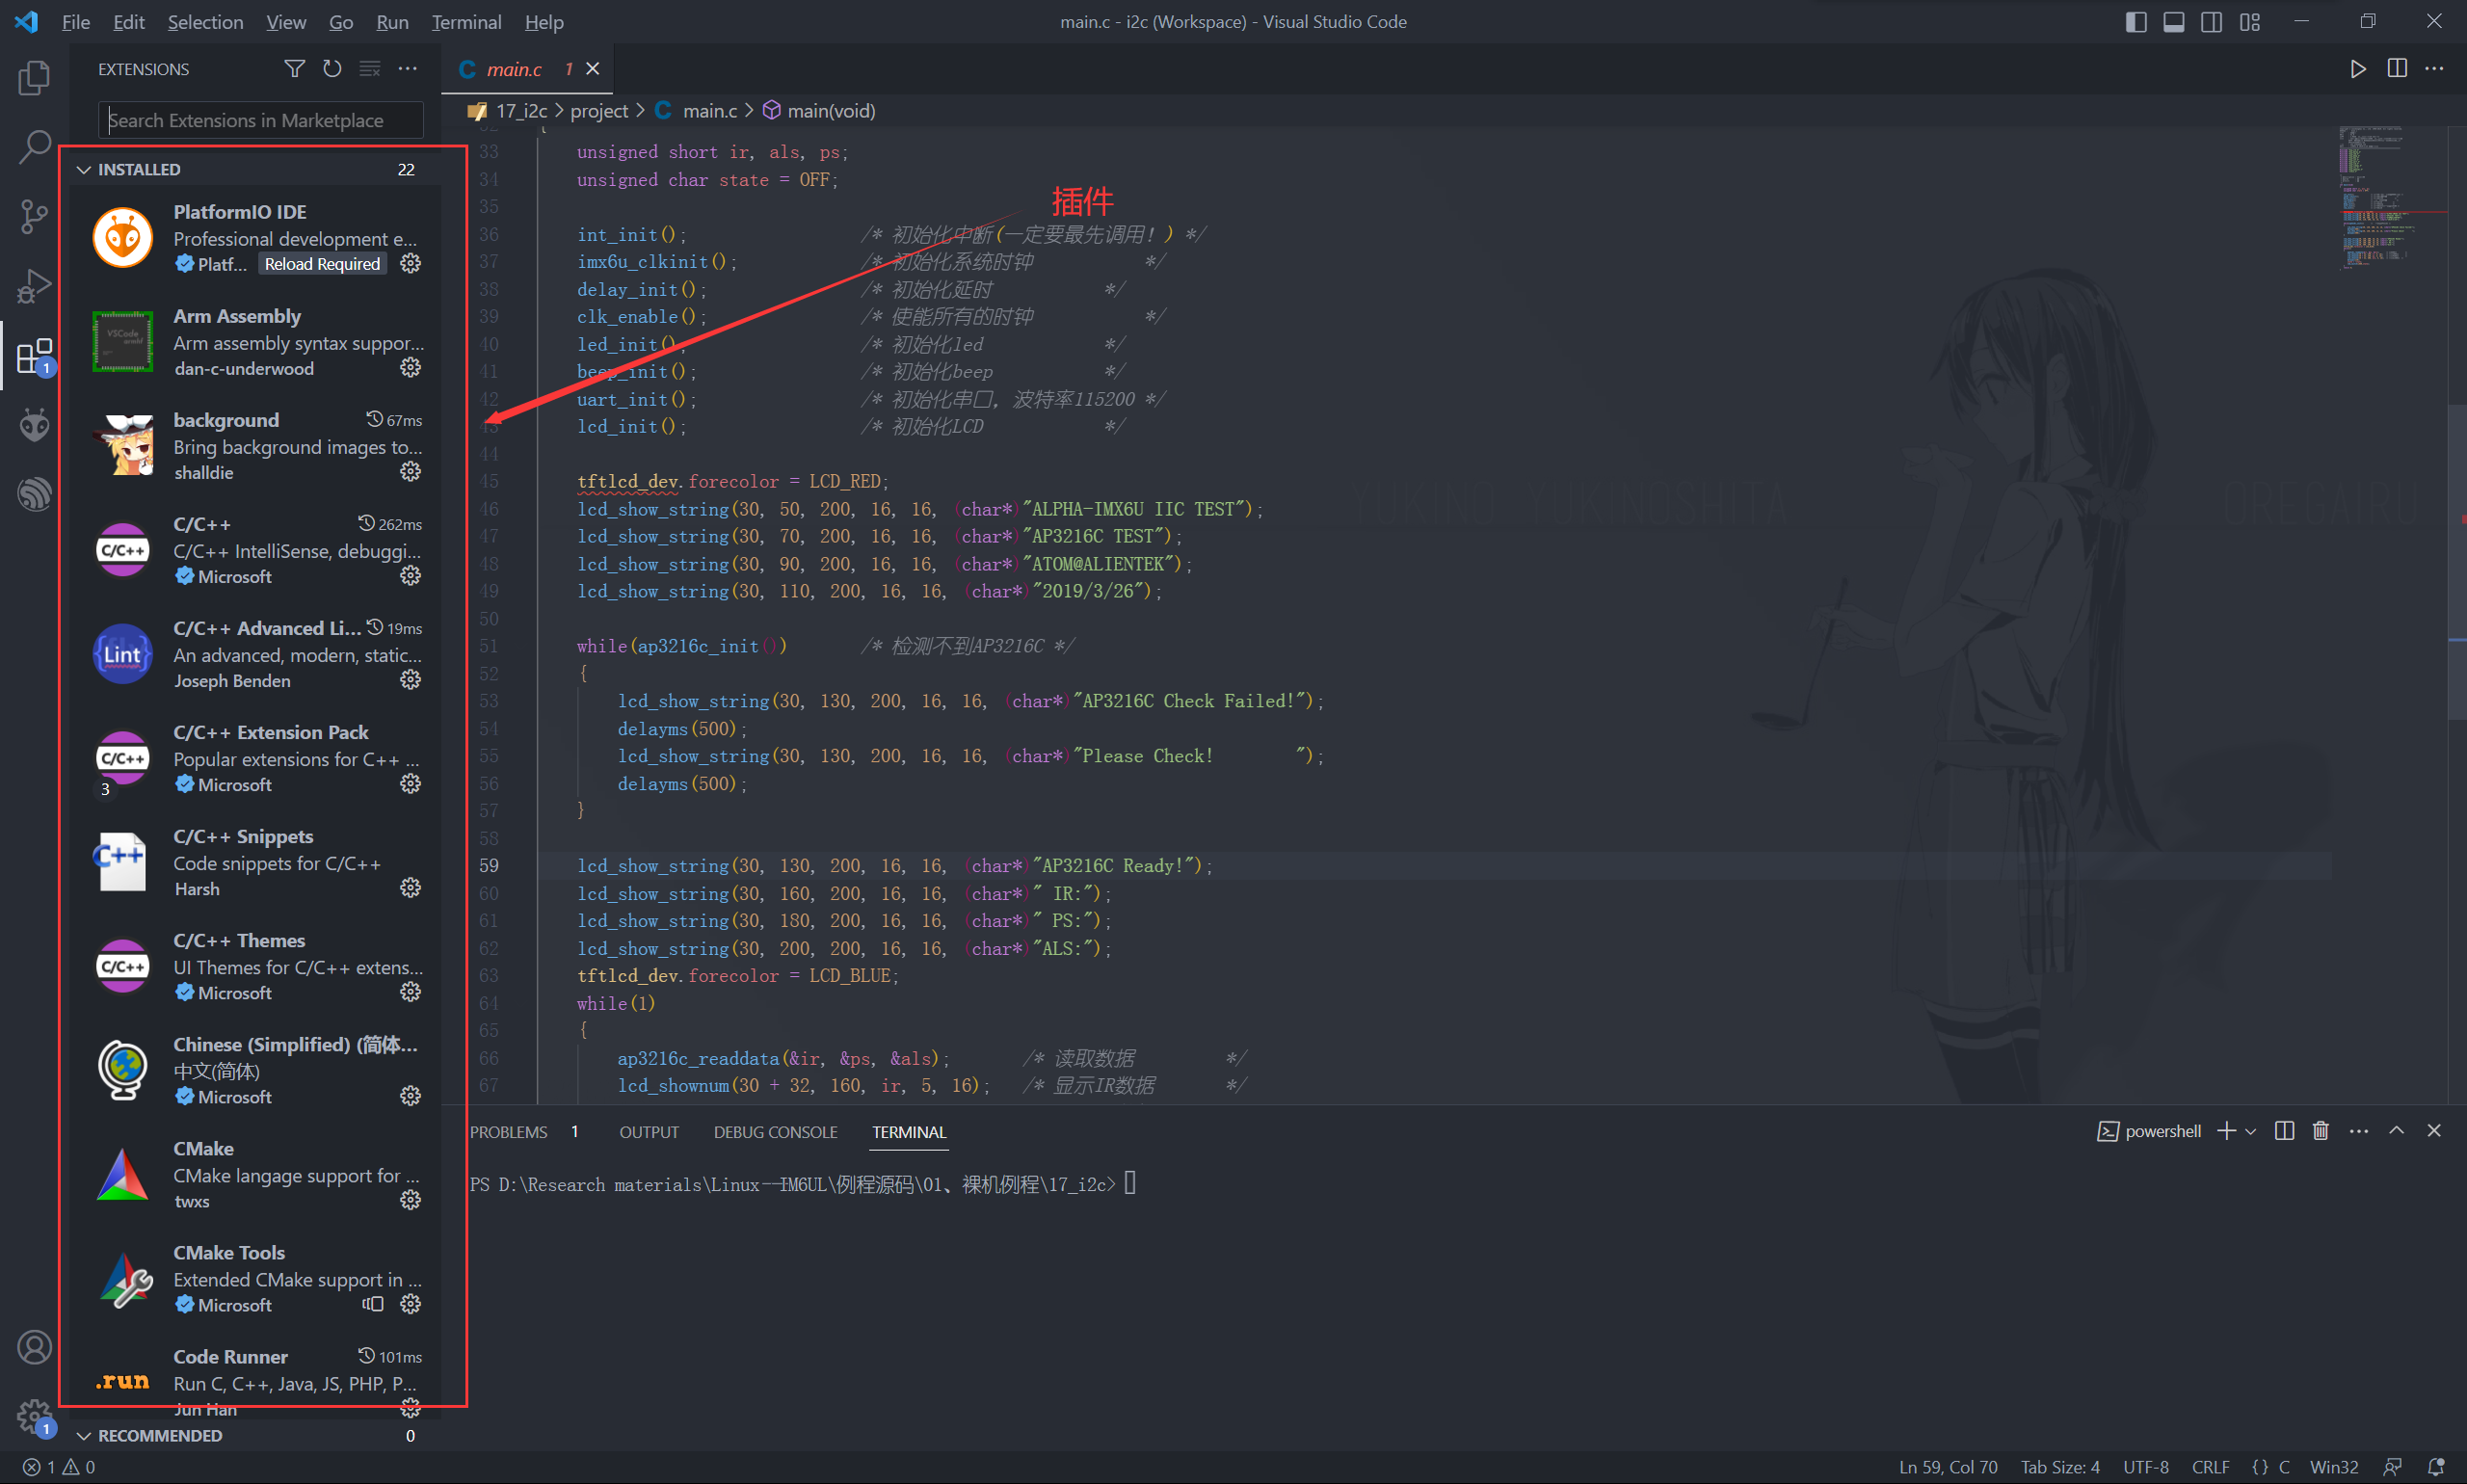Open the new terminal launch profile dropdown
2467x1484 pixels.
click(2251, 1131)
